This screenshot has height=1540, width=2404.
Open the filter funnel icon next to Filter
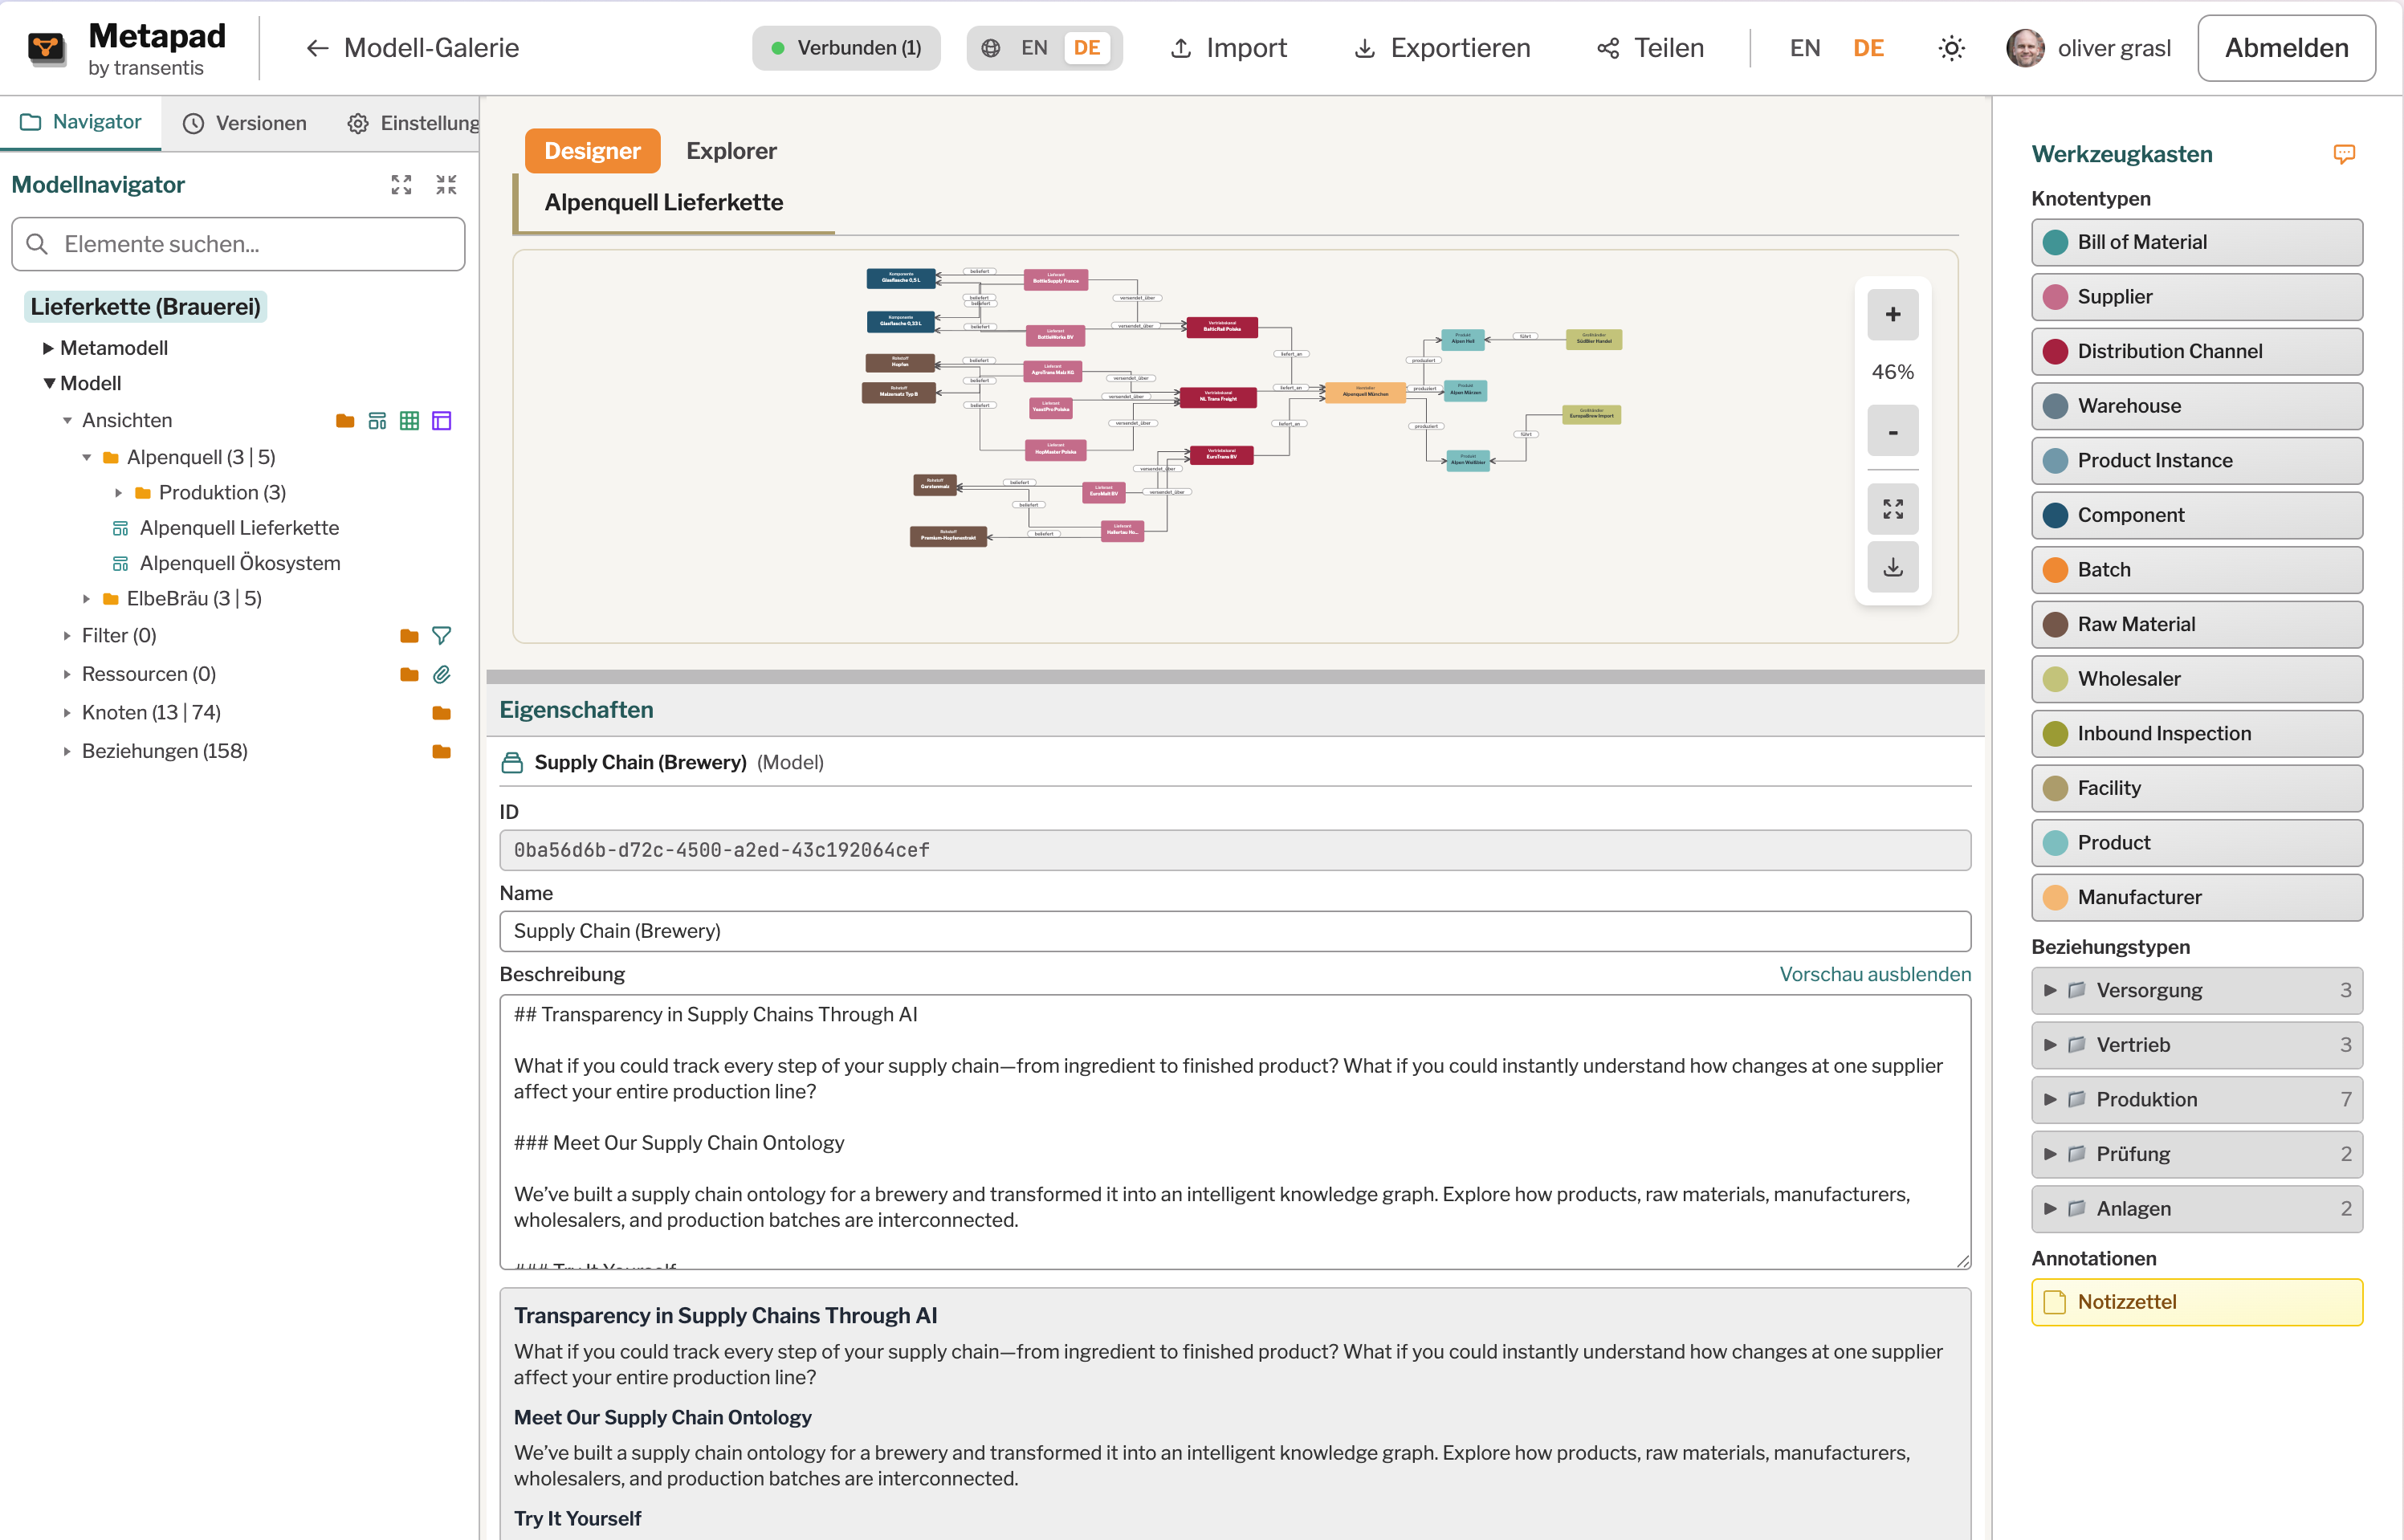click(441, 635)
